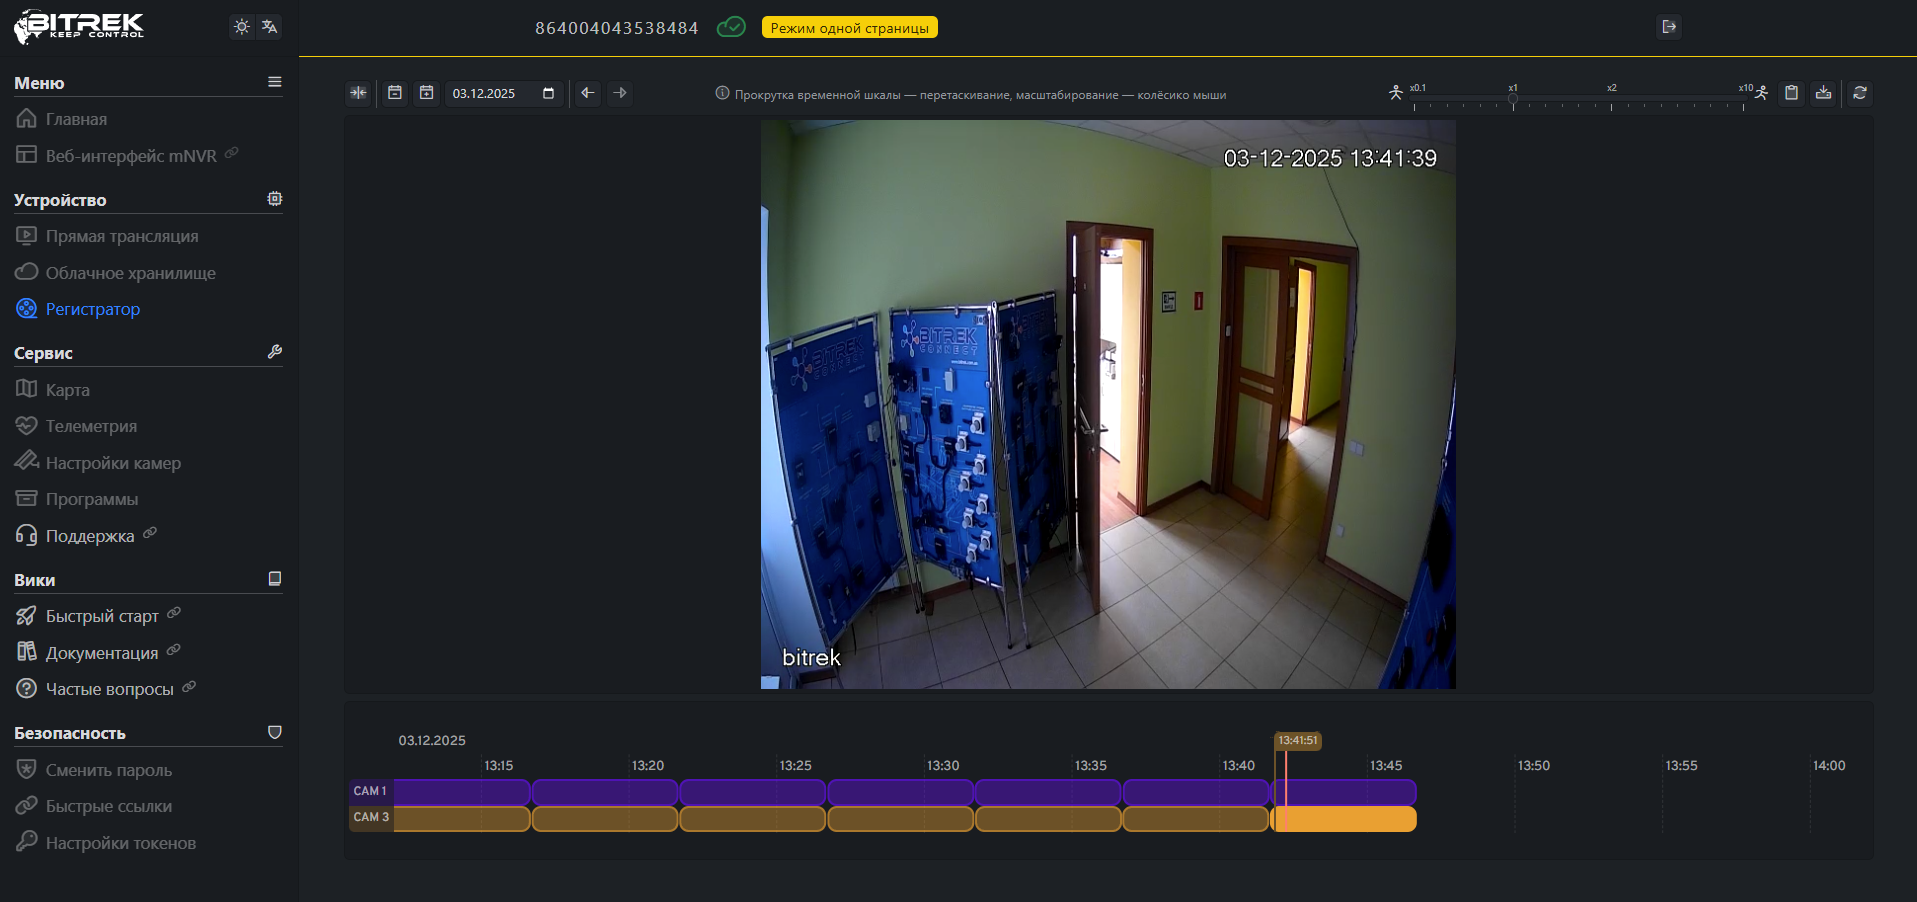Screen dimensions: 1917x902
Task: Click the CAM 3 highlighted recording segment
Action: 1345,819
